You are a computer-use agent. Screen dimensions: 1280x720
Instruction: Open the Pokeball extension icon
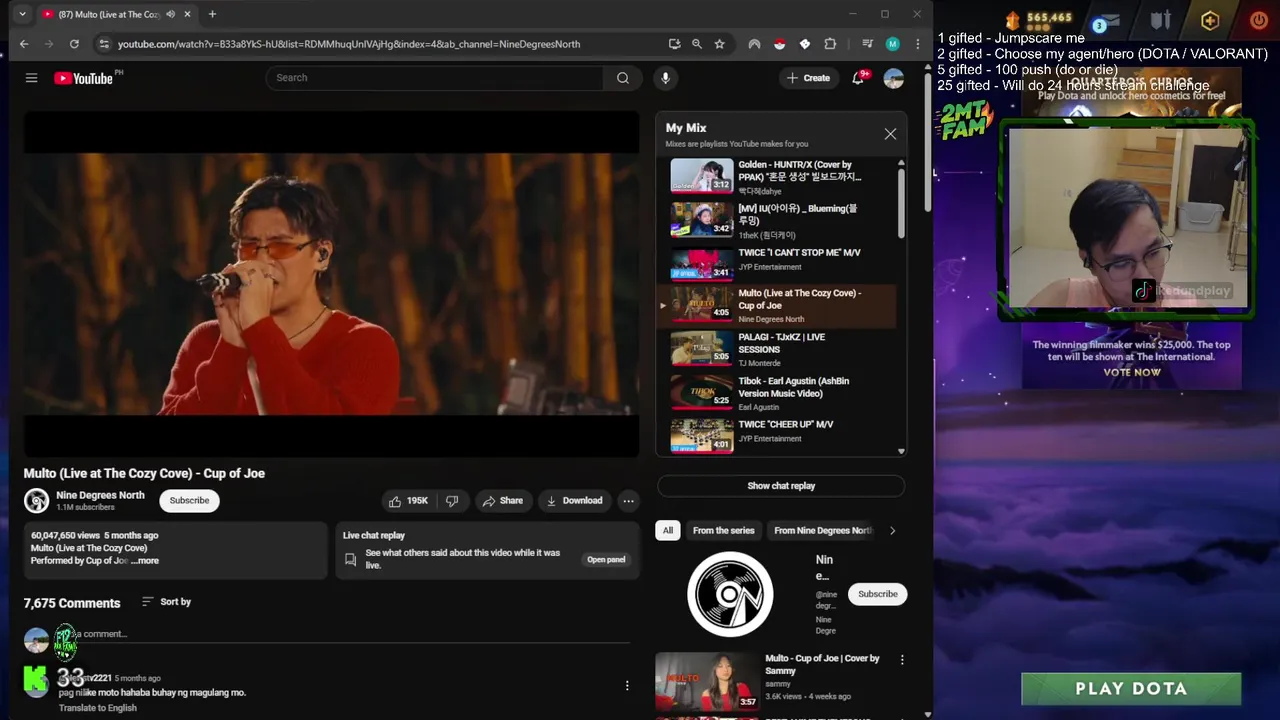pyautogui.click(x=779, y=44)
